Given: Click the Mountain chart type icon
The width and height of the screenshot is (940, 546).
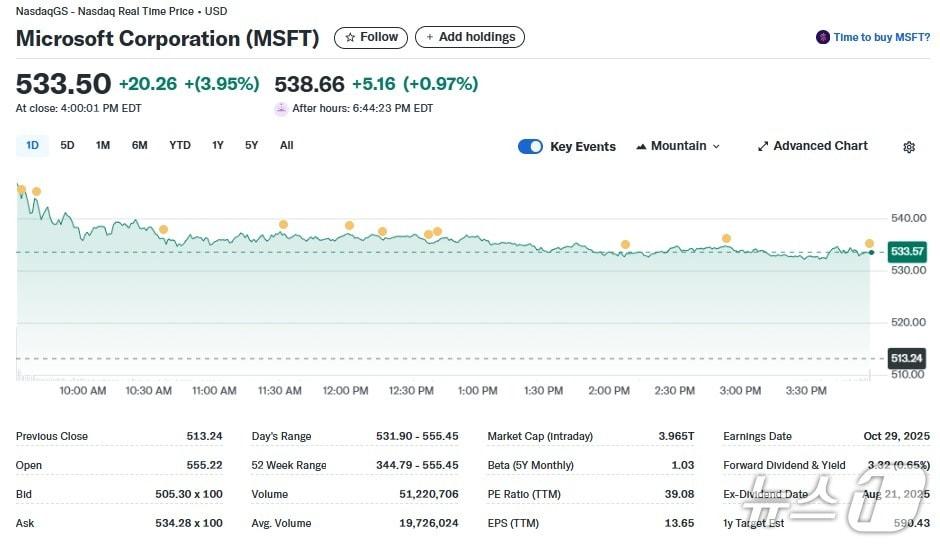Looking at the screenshot, I should tap(641, 146).
